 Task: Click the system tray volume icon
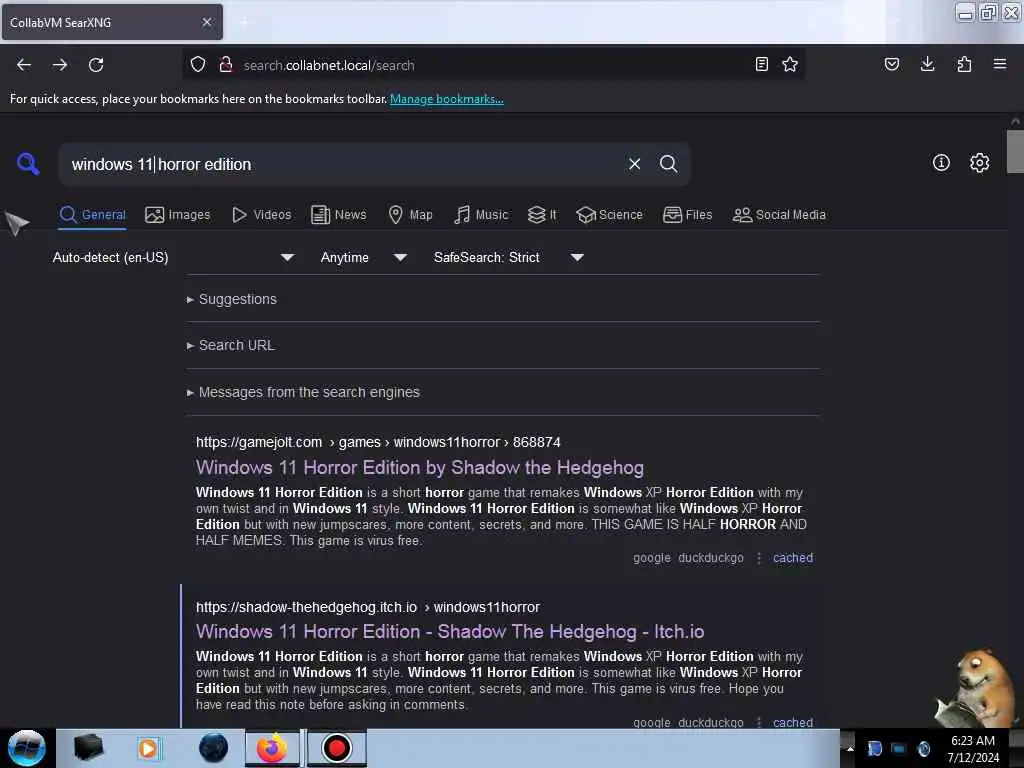[924, 748]
